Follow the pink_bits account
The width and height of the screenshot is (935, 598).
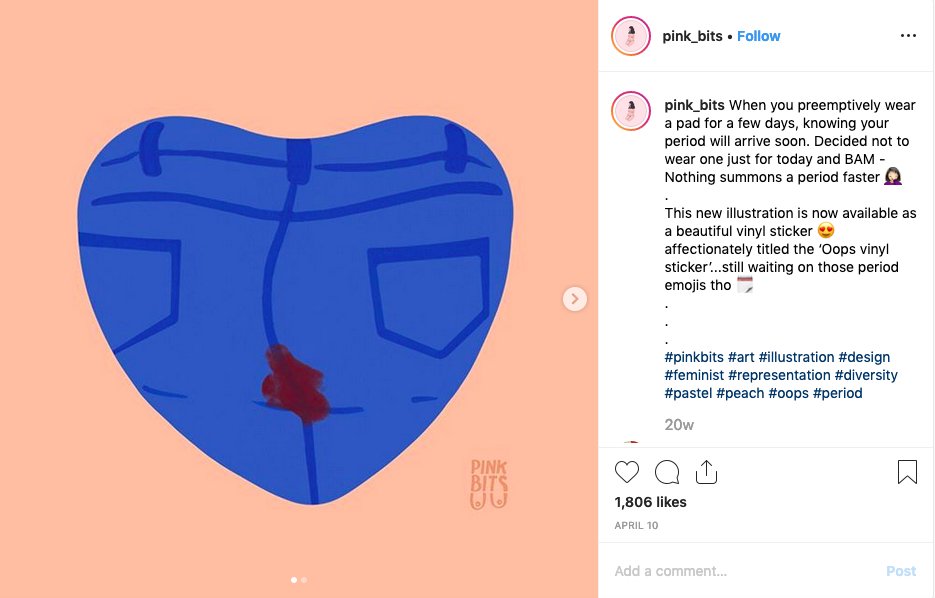coord(758,36)
